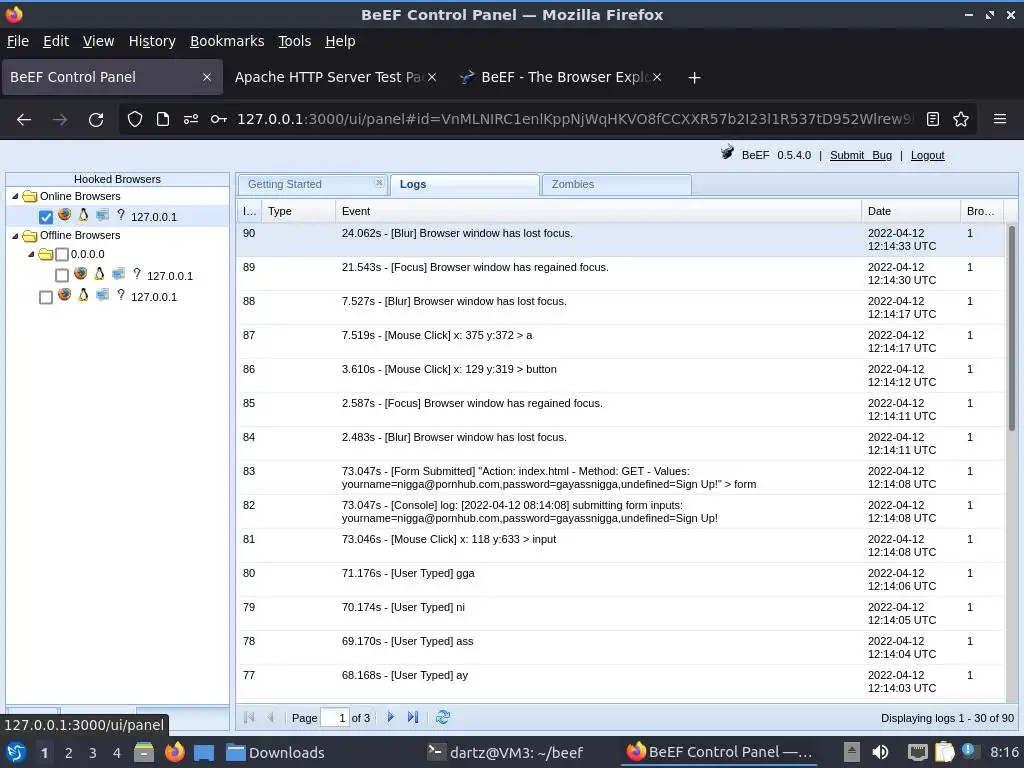Open the Tools menu
This screenshot has width=1024, height=768.
click(295, 41)
